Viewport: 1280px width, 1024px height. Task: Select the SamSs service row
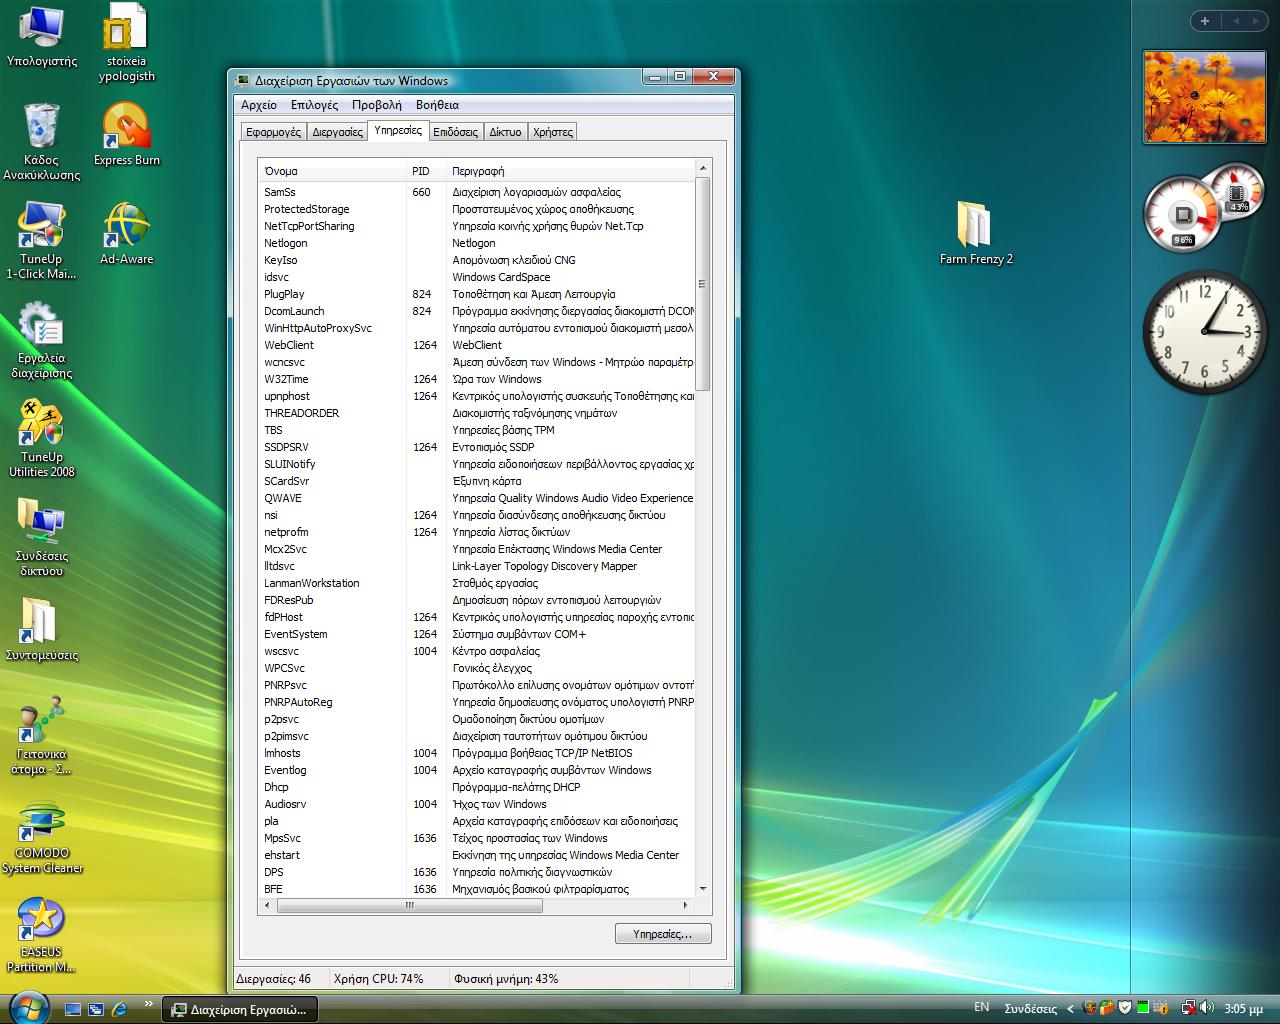(x=477, y=192)
